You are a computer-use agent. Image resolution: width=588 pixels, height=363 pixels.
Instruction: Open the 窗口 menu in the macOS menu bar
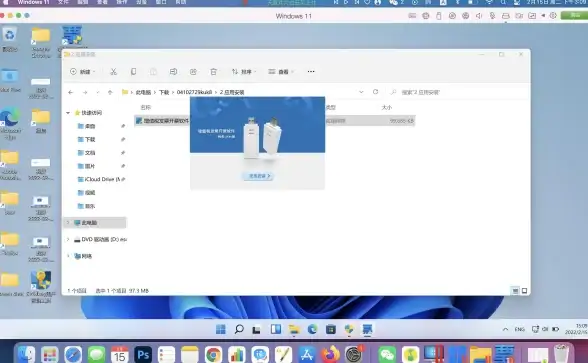pyautogui.click(x=161, y=2)
